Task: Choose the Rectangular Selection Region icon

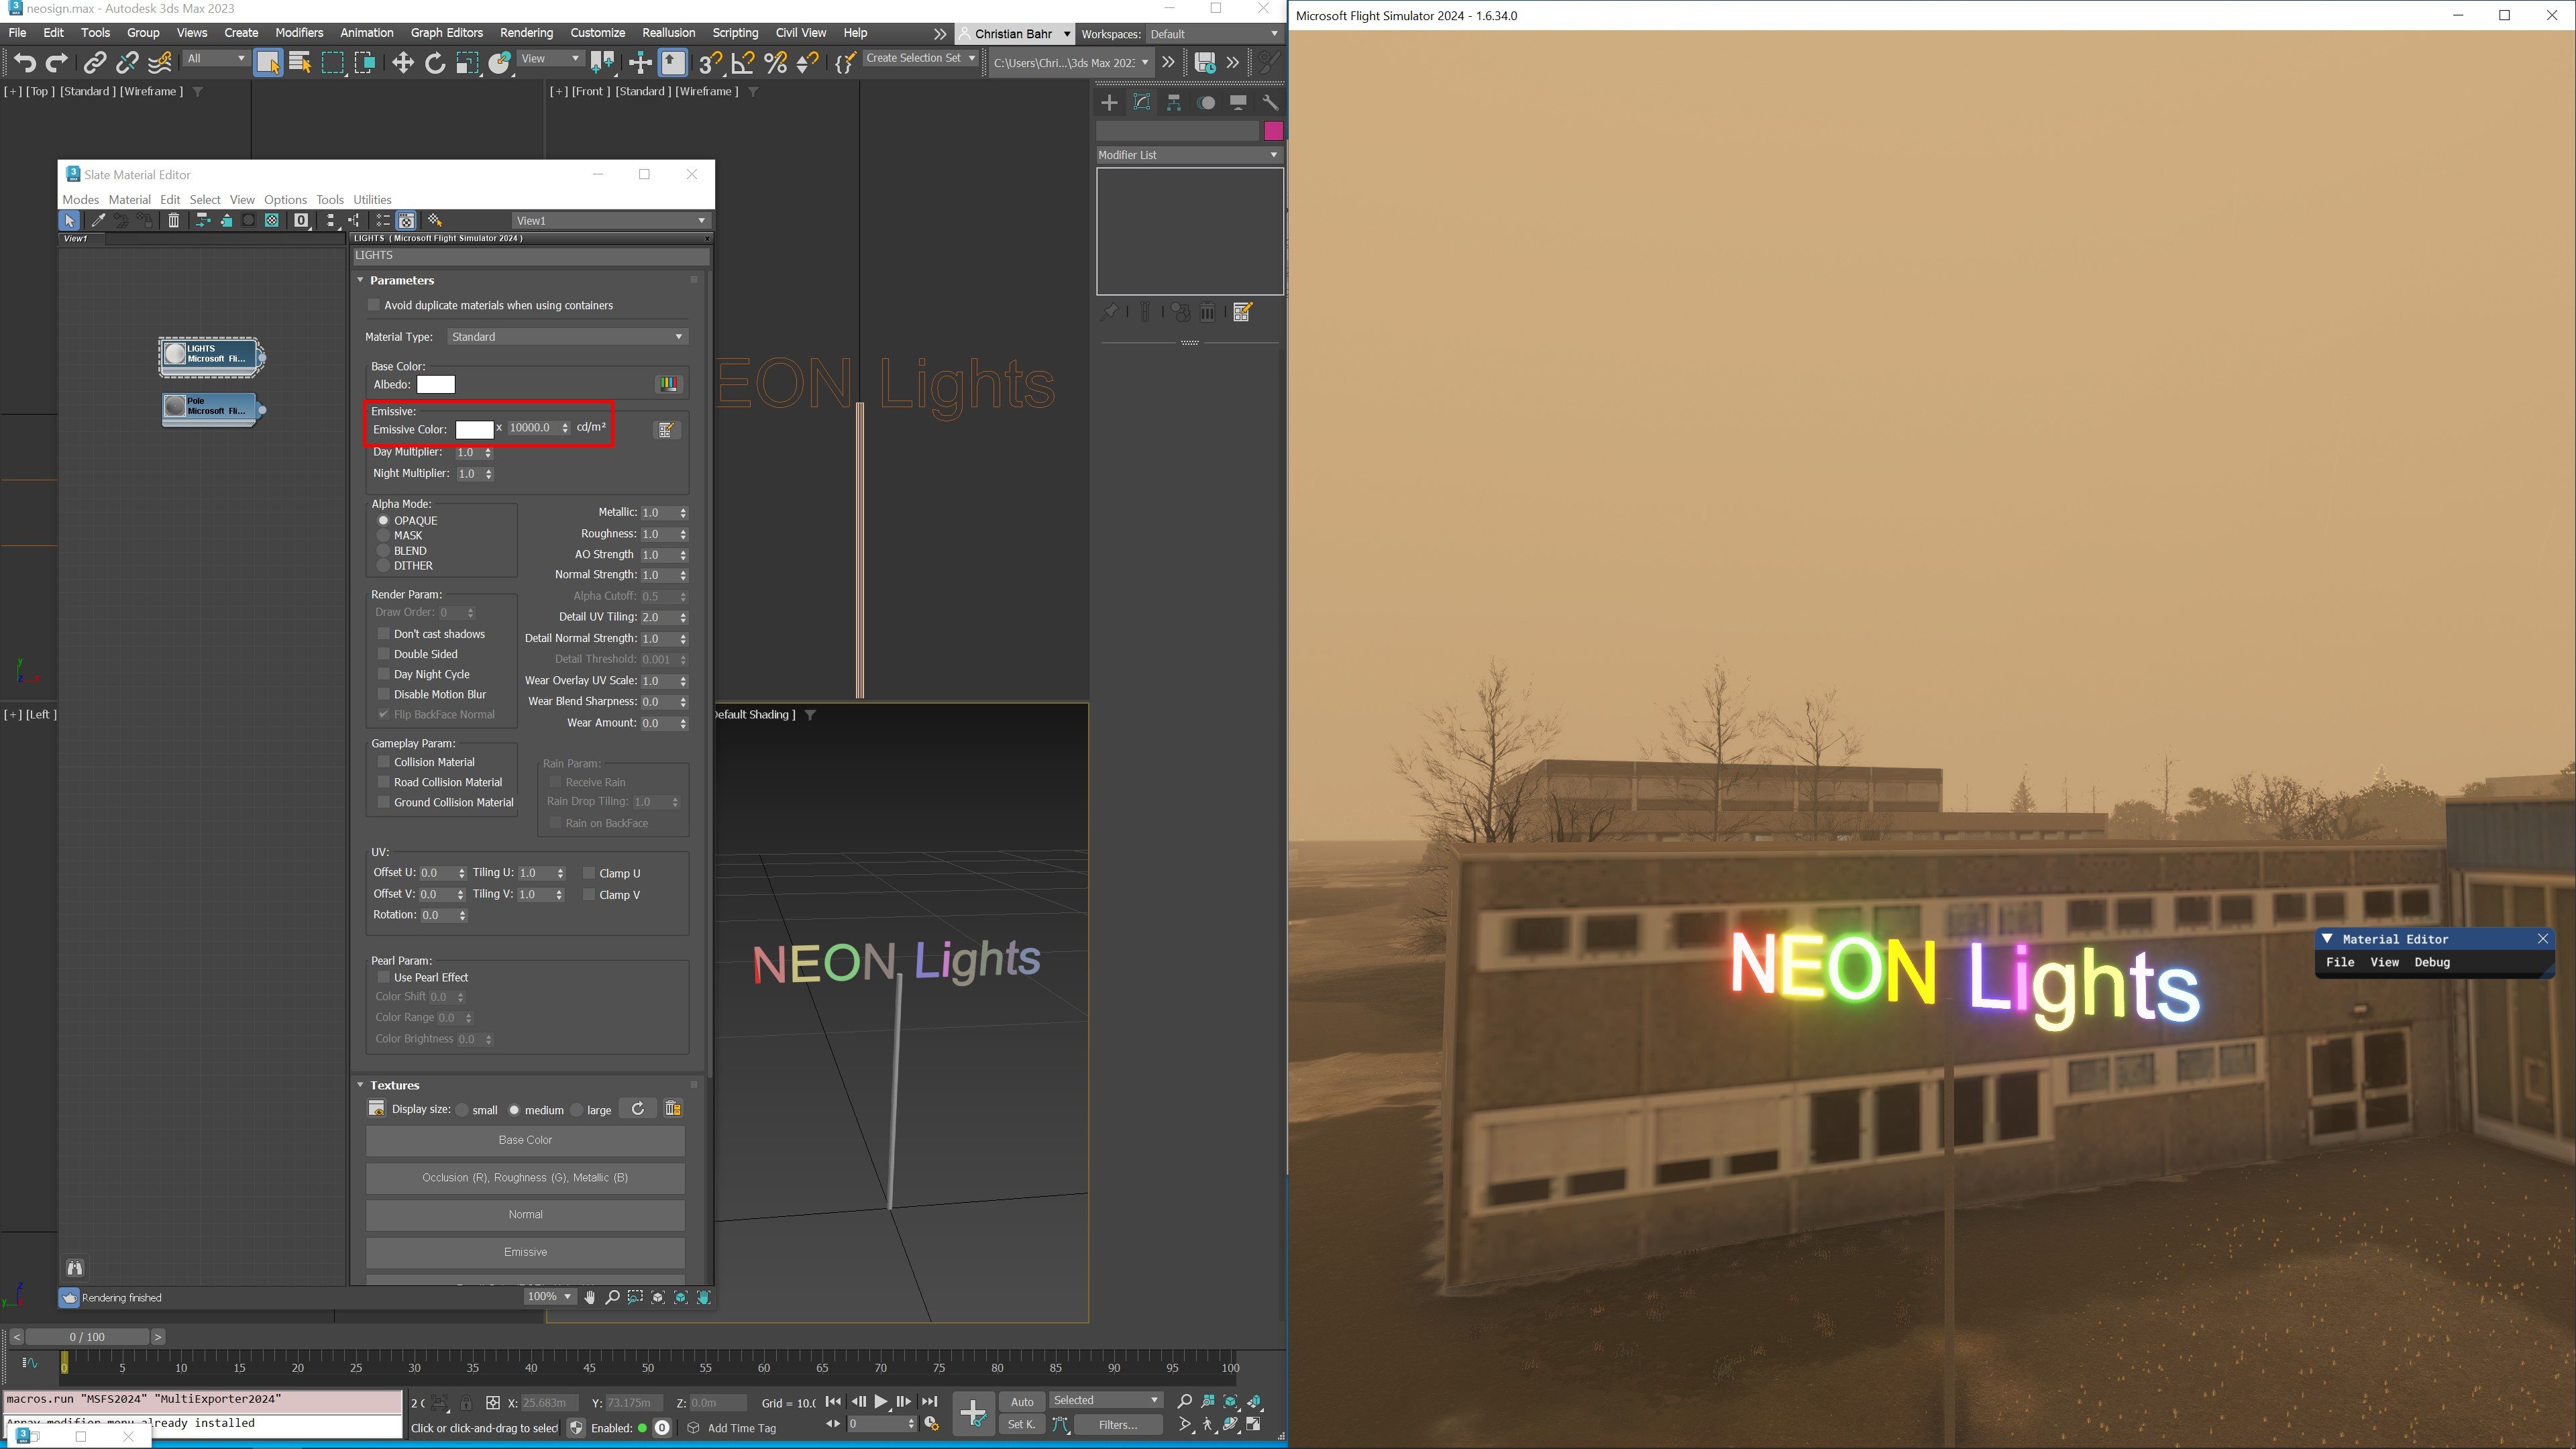Action: point(332,63)
